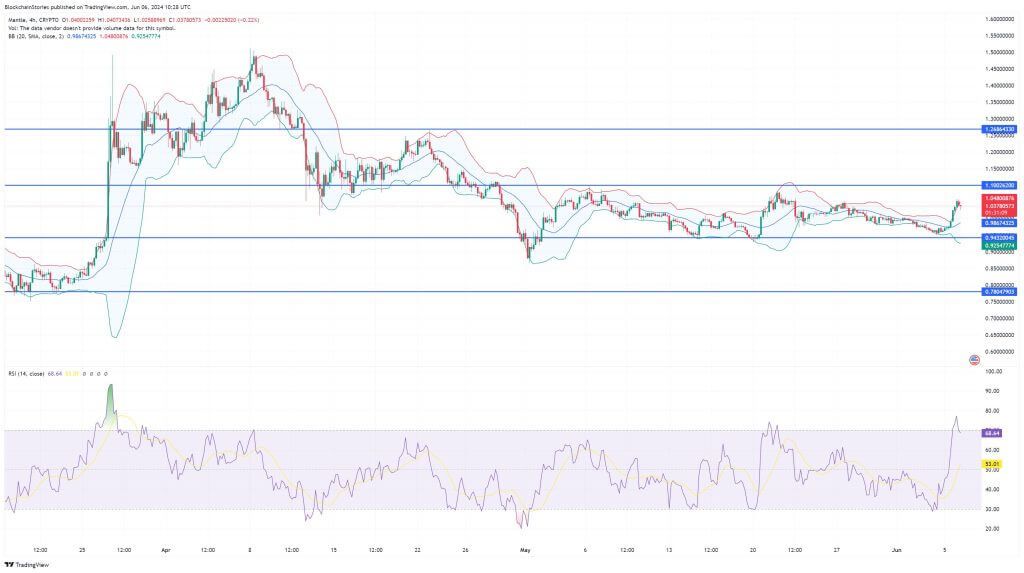This screenshot has width=1024, height=573.
Task: Click the red current price label 1.03780573
Action: (999, 205)
